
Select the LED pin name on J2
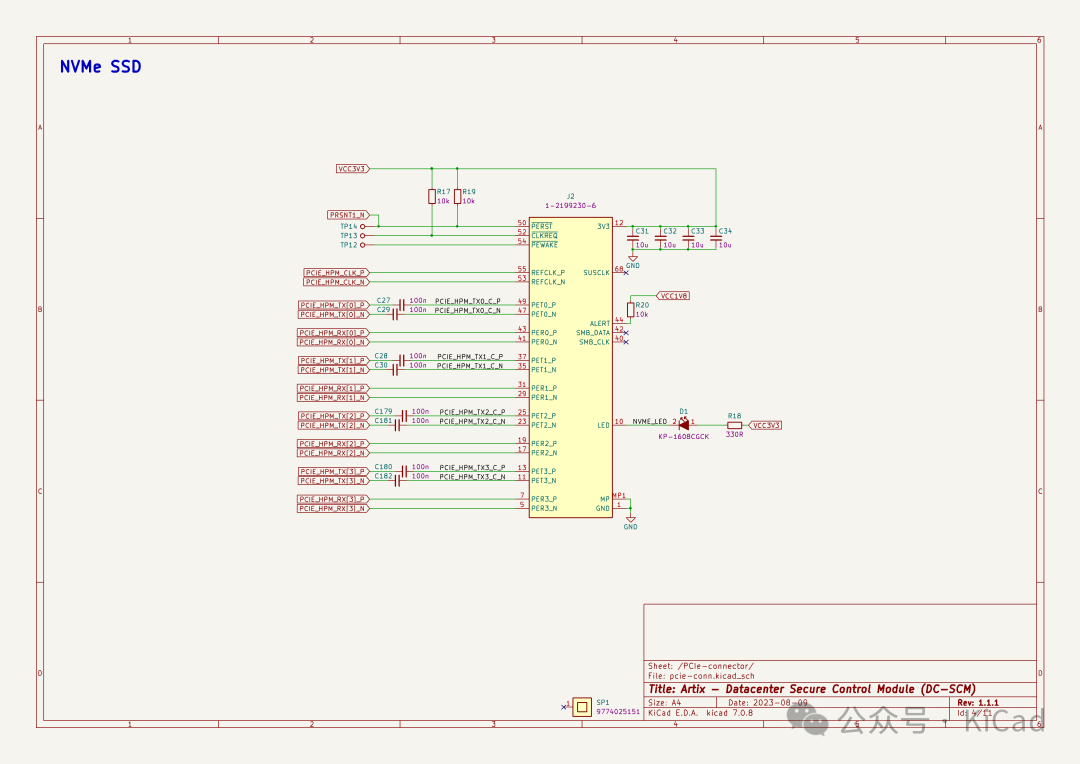(x=603, y=425)
